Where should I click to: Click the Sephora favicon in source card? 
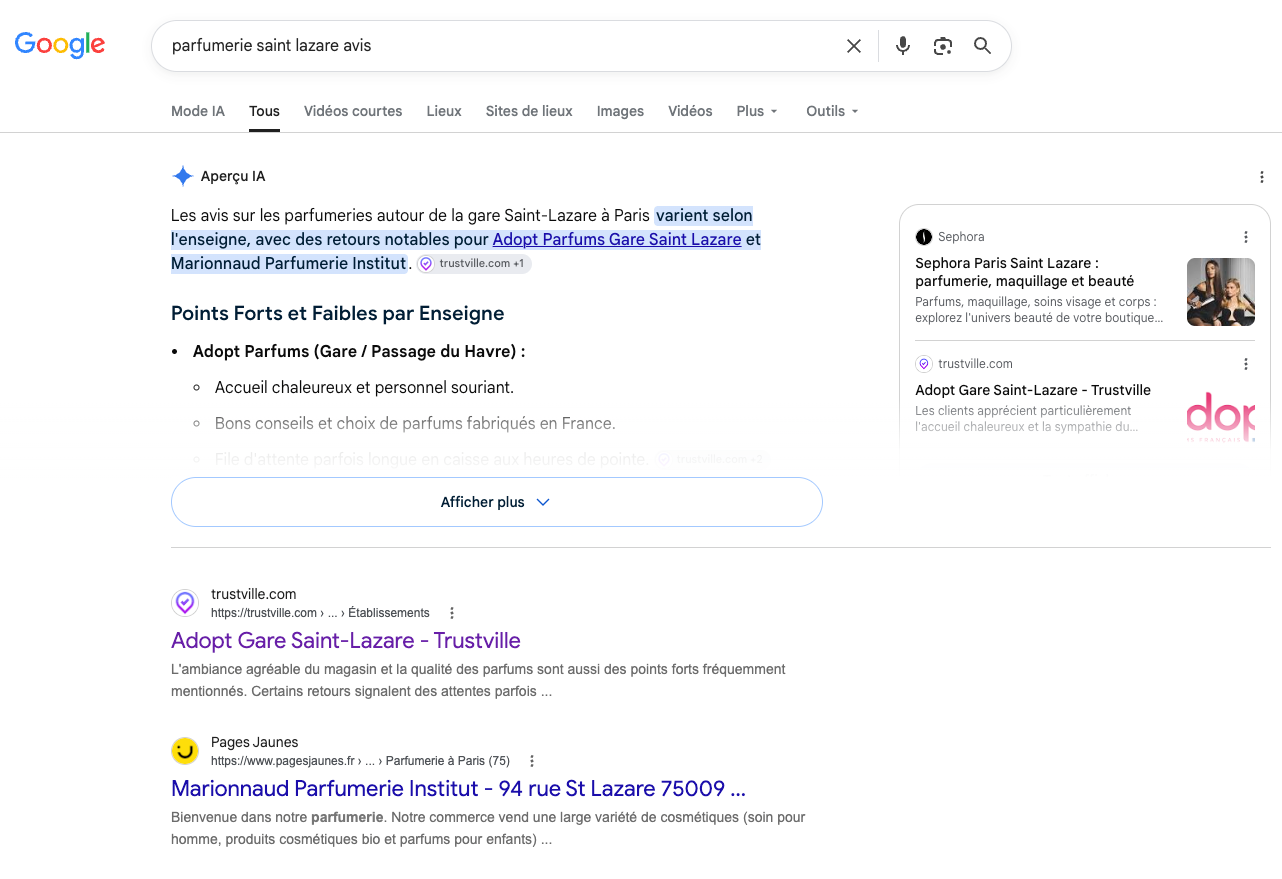[x=924, y=237]
